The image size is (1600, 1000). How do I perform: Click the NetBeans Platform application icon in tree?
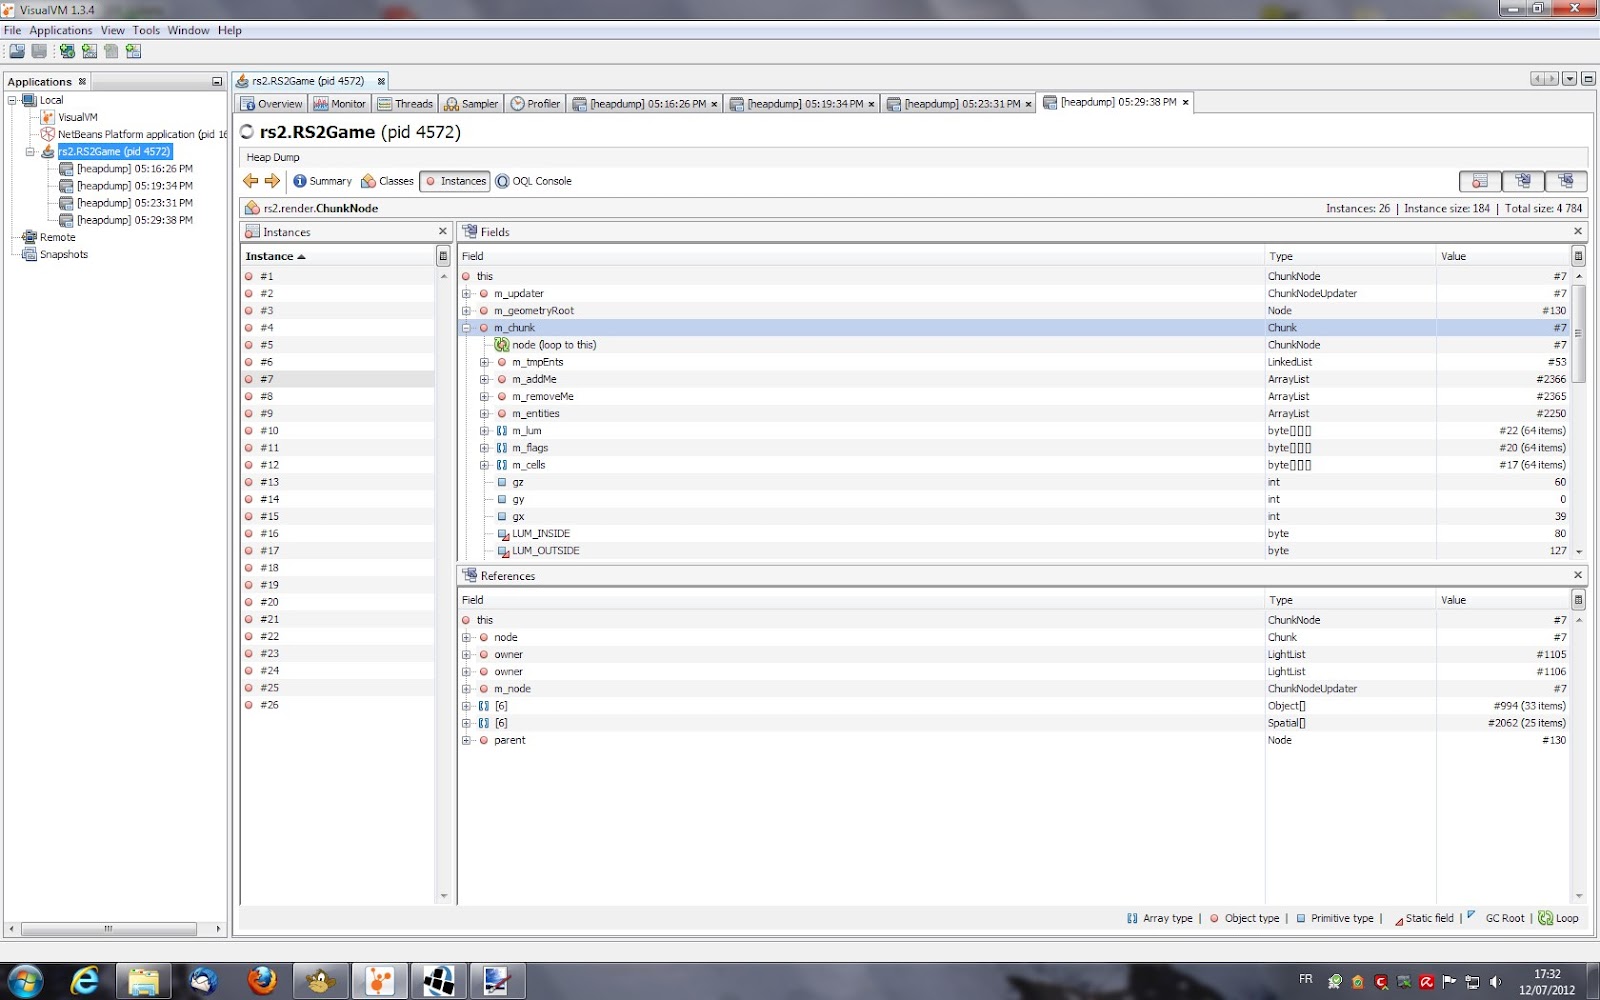tap(47, 134)
